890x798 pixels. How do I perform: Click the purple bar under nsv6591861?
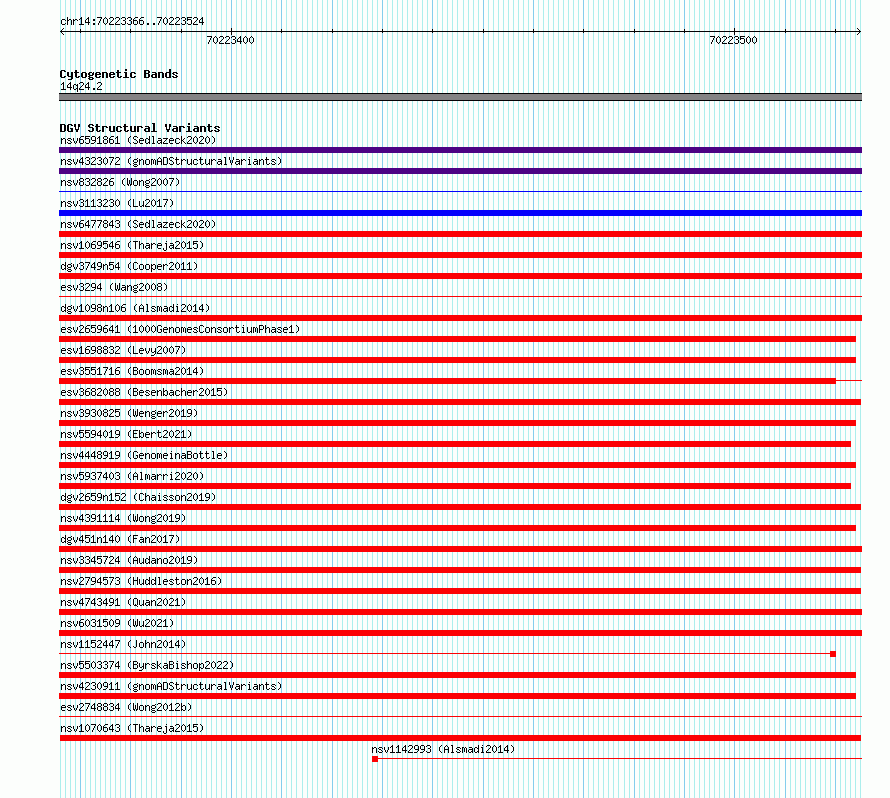point(460,150)
